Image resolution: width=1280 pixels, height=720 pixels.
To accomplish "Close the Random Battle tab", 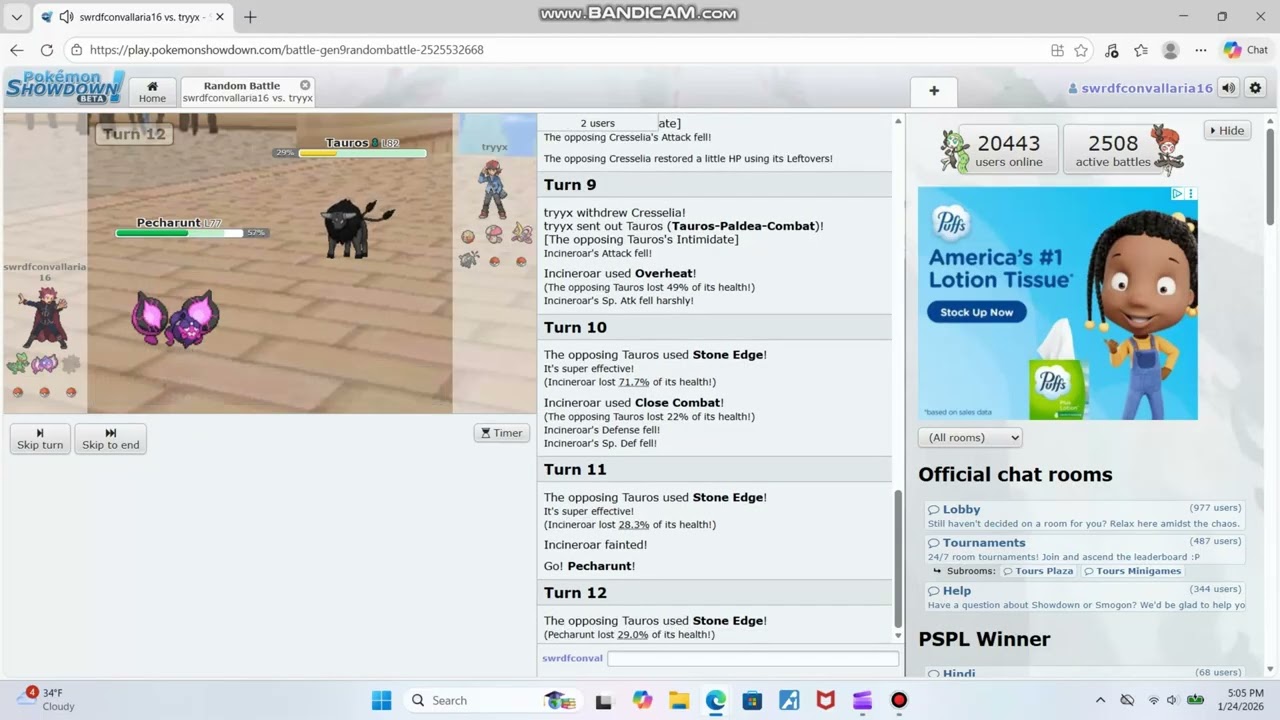I will point(305,85).
